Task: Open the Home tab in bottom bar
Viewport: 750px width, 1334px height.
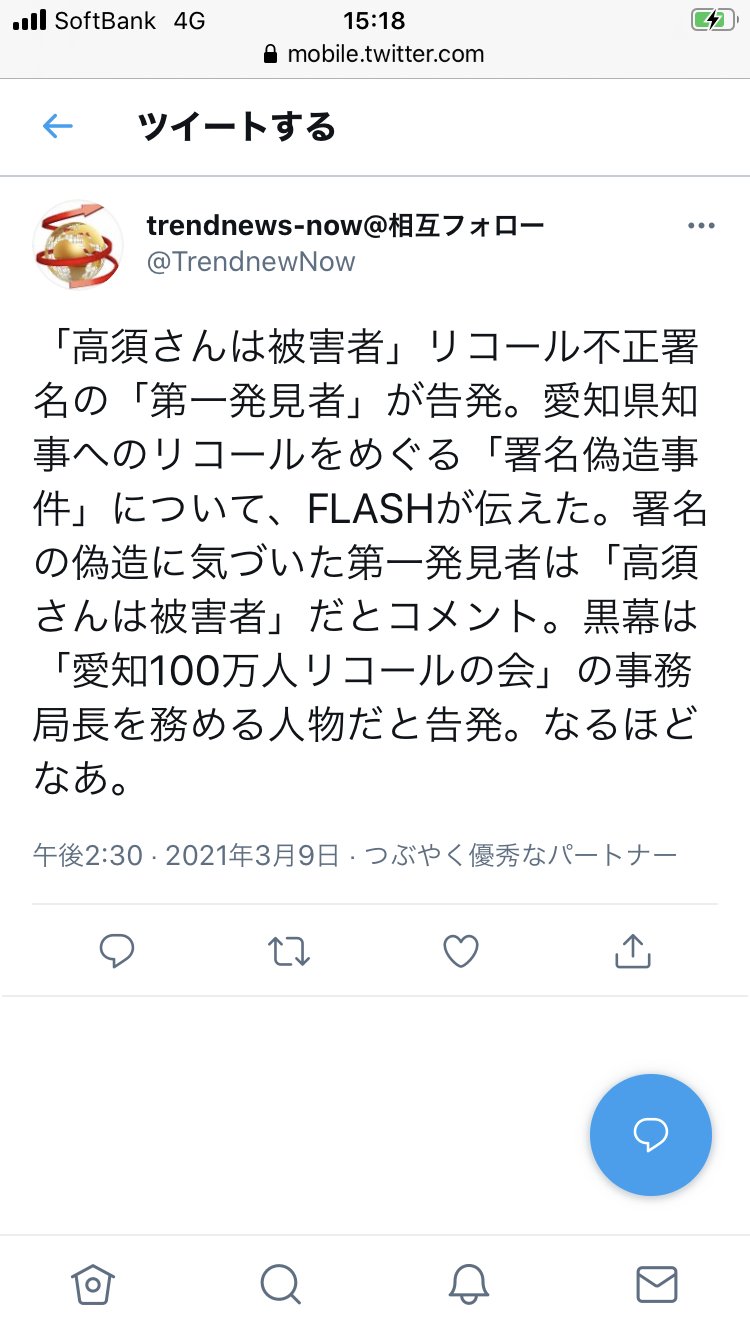Action: pyautogui.click(x=93, y=1284)
